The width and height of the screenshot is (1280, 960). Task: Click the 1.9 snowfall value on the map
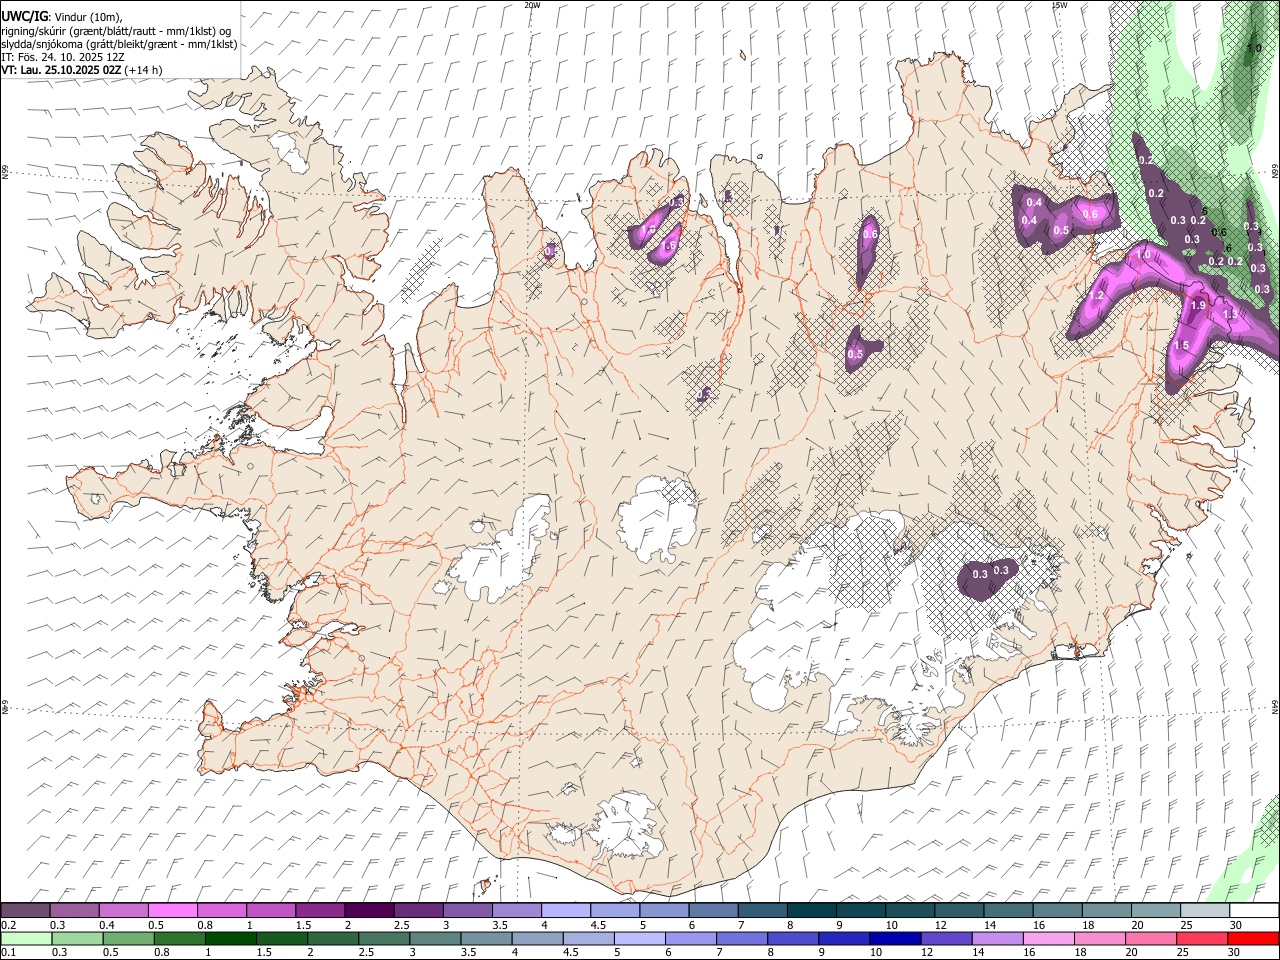[1198, 306]
